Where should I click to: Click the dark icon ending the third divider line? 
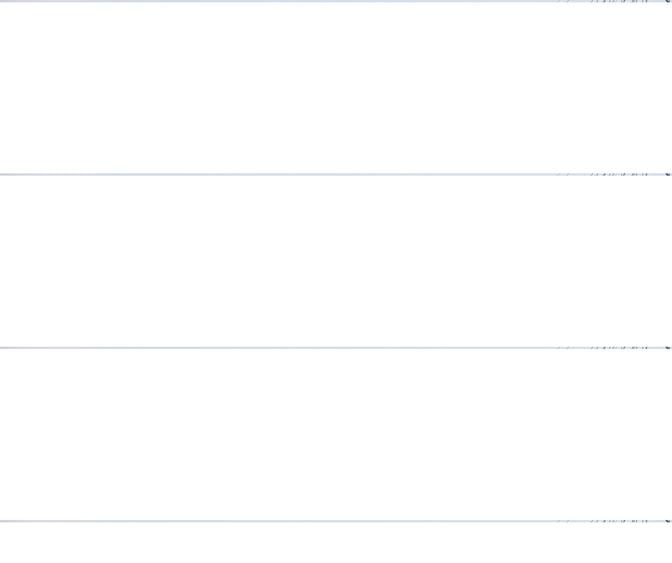click(668, 348)
